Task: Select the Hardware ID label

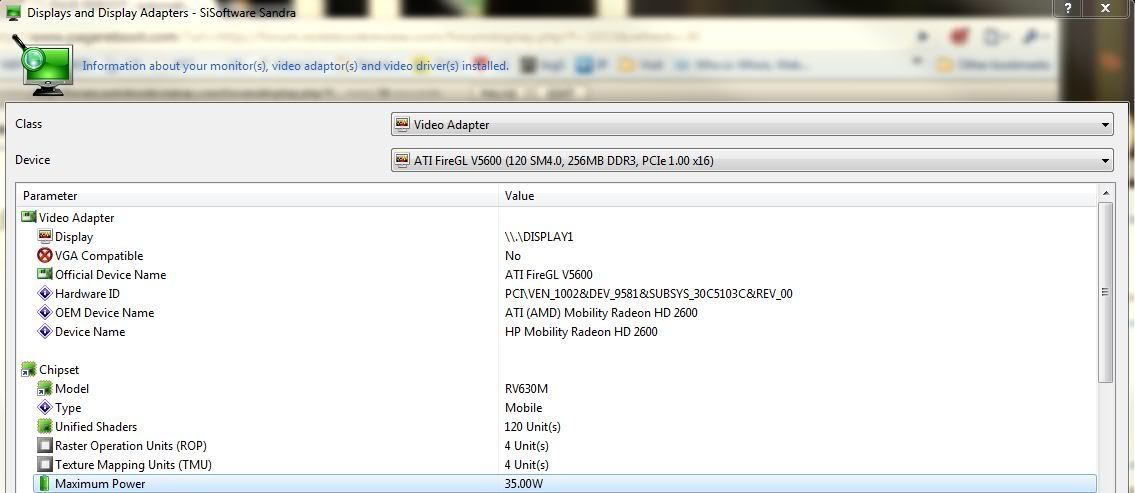Action: 88,293
